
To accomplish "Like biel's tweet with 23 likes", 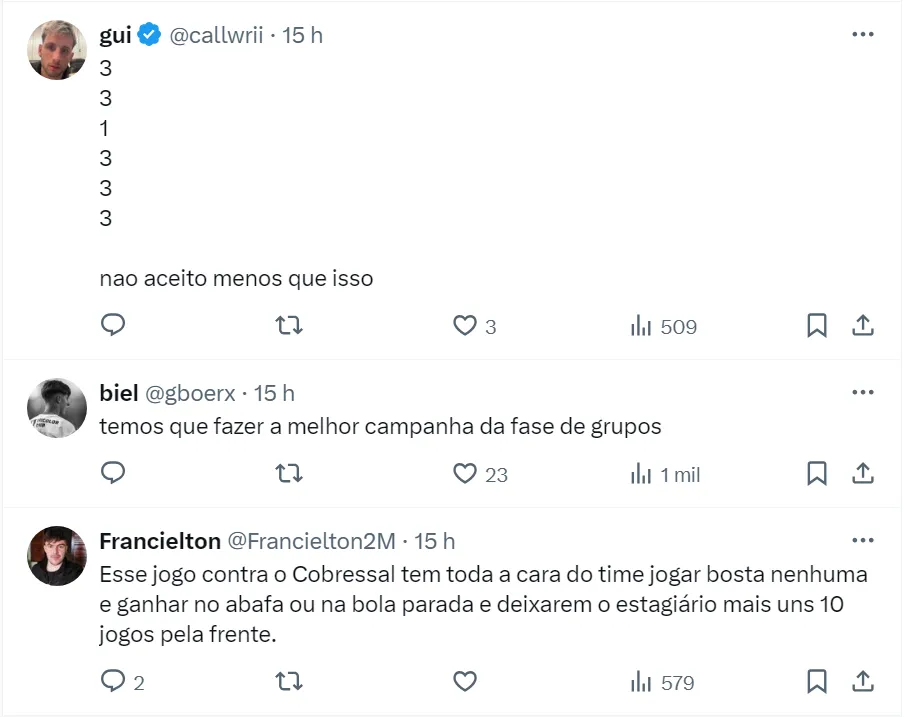I will (x=465, y=473).
